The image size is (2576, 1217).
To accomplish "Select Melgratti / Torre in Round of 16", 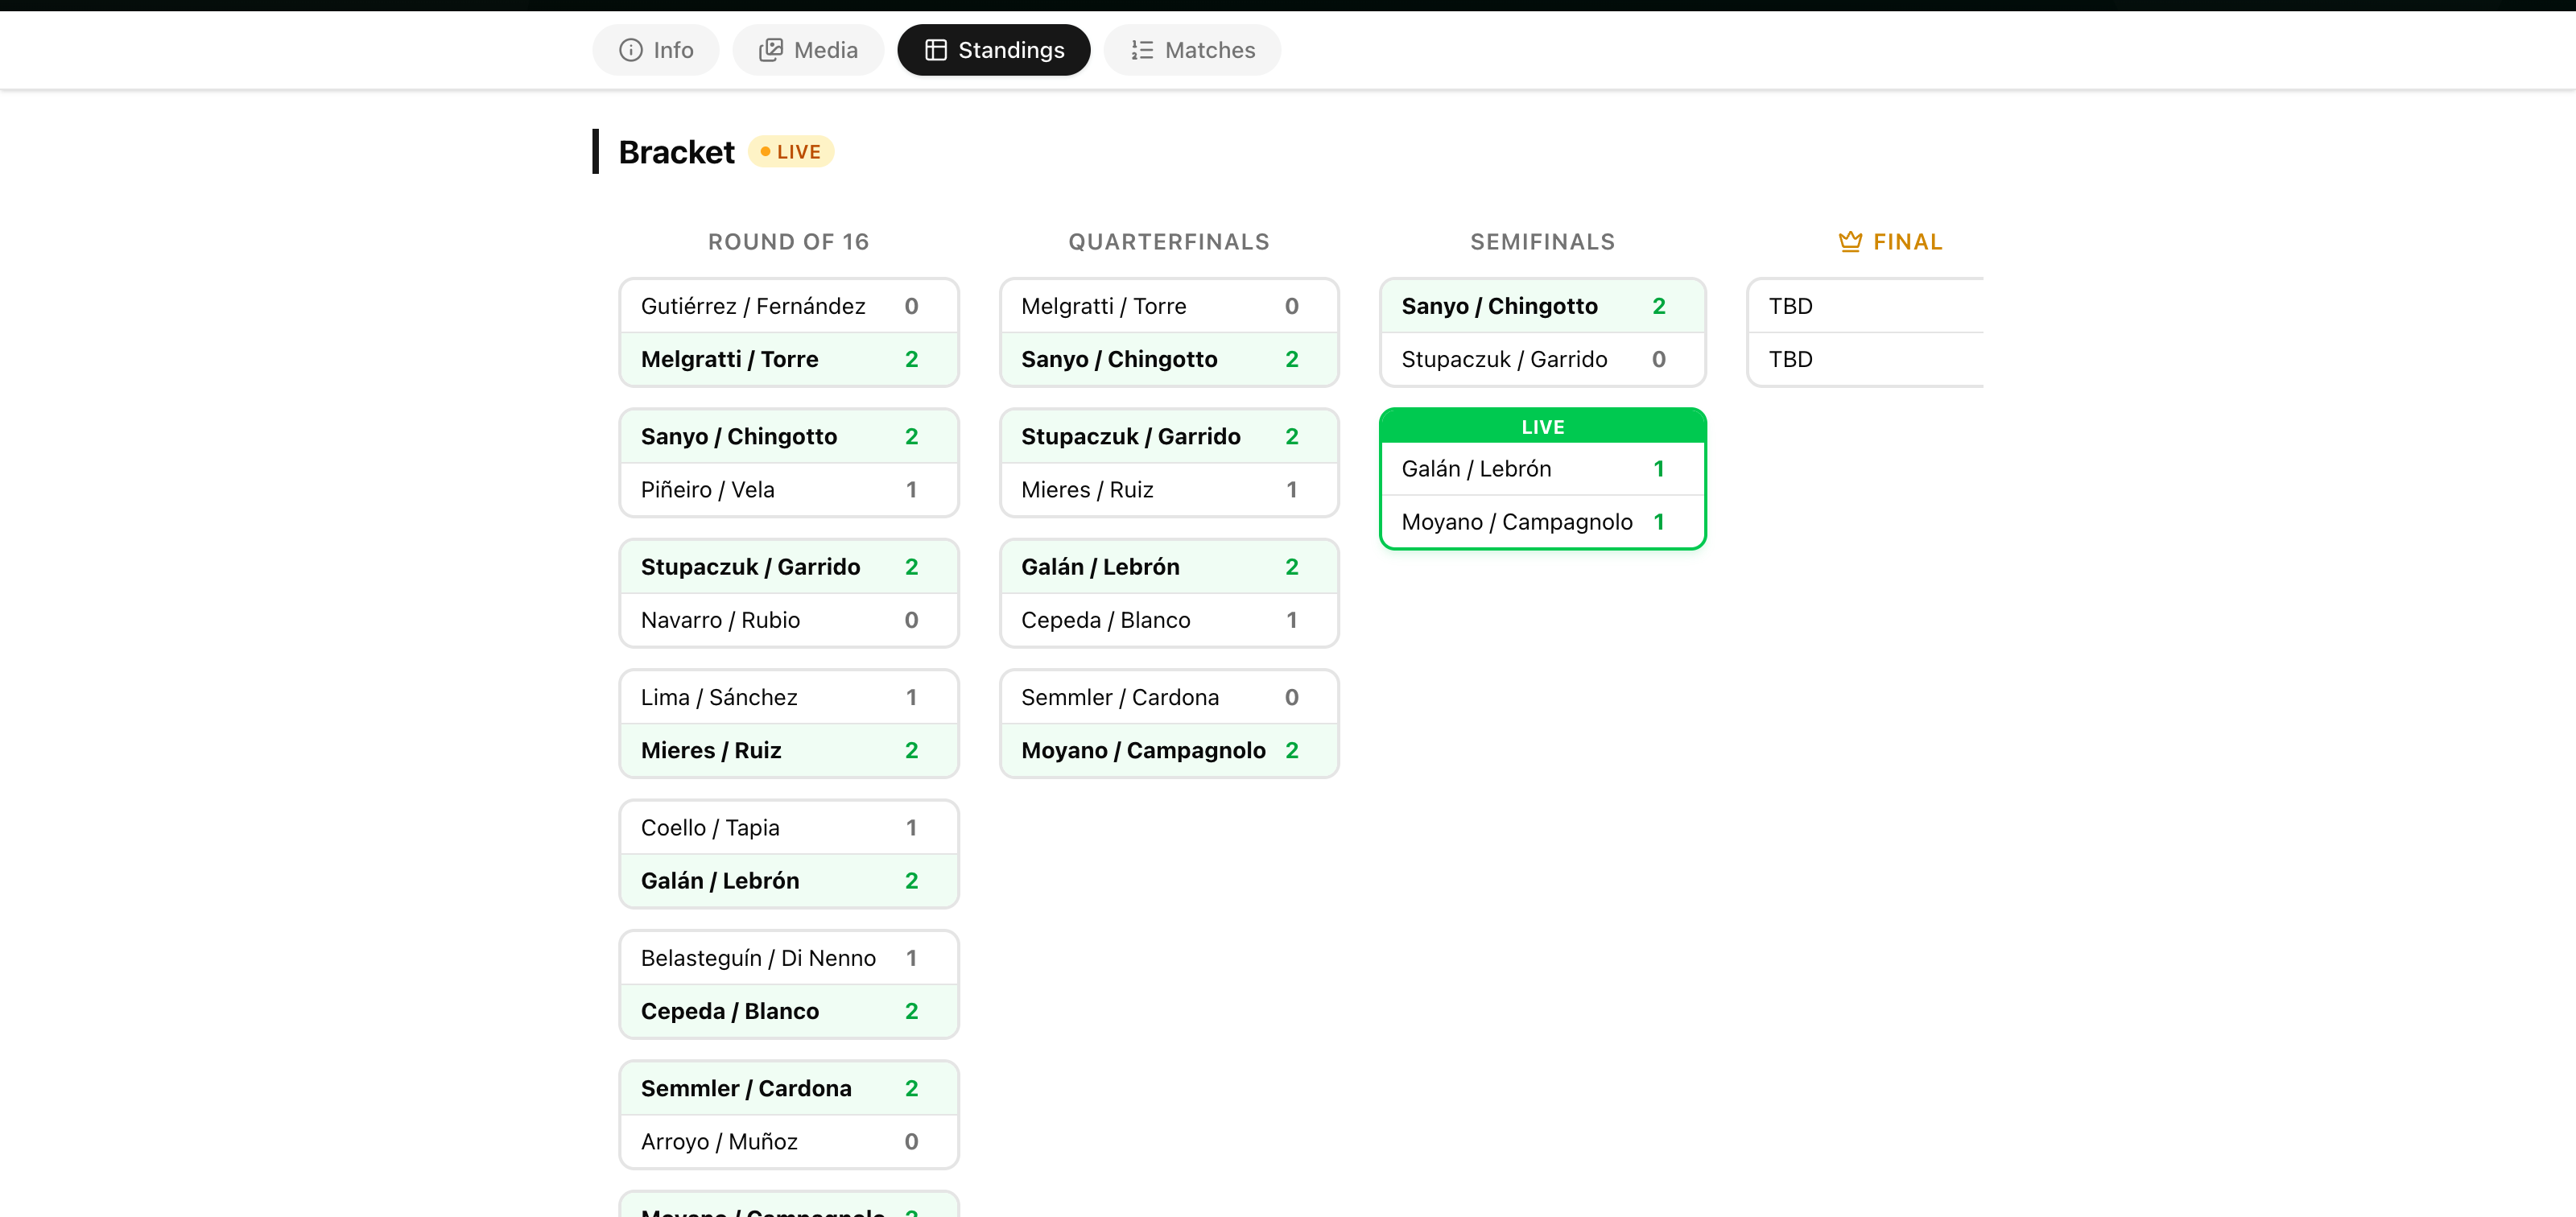I will (x=788, y=359).
